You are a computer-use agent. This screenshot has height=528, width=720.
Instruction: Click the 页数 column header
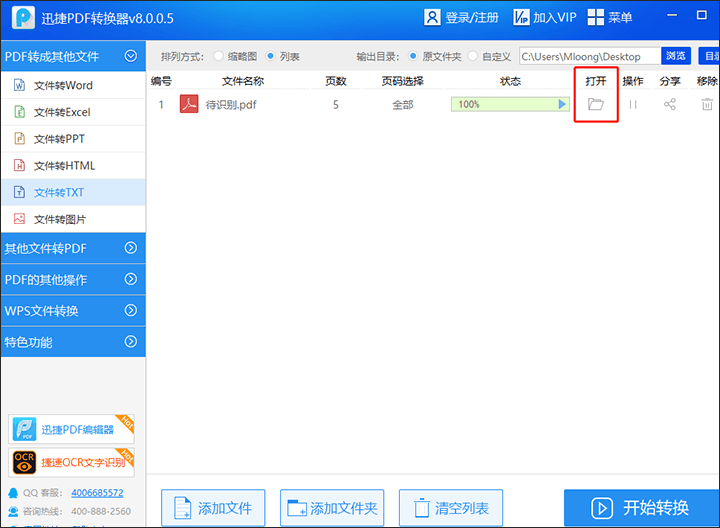[x=336, y=81]
